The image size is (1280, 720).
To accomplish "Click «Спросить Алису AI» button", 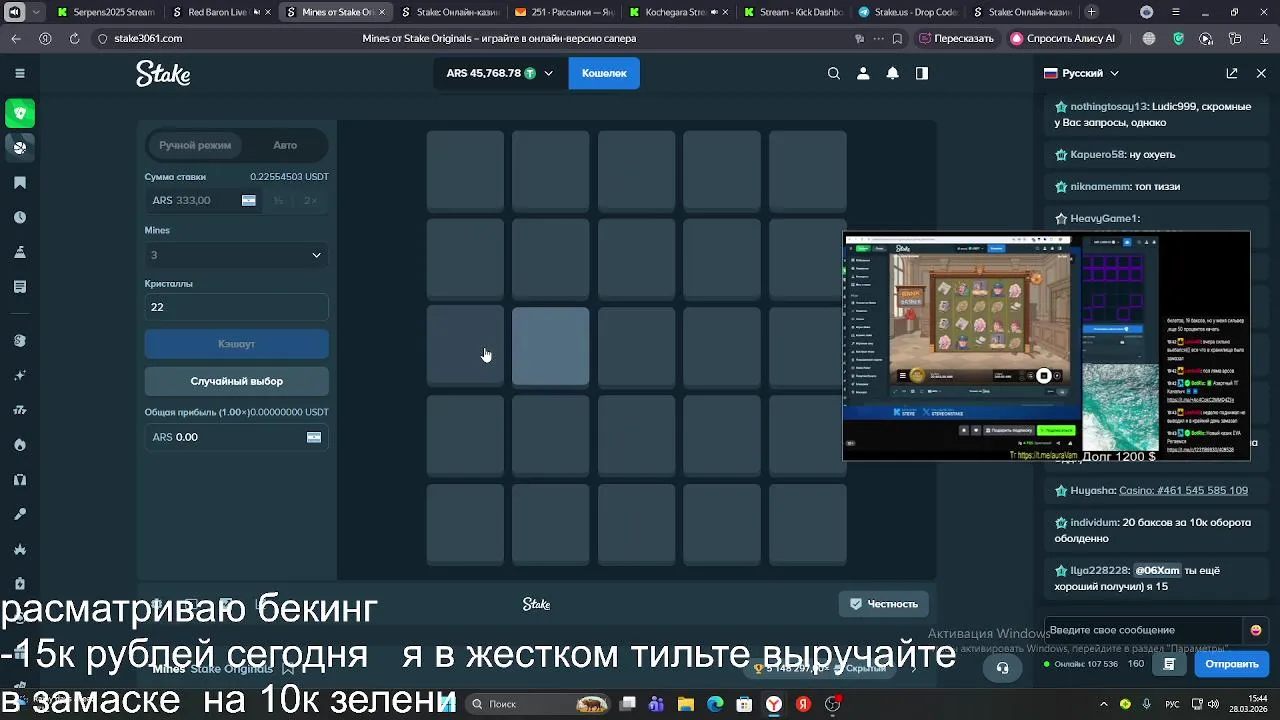I will pyautogui.click(x=1062, y=38).
